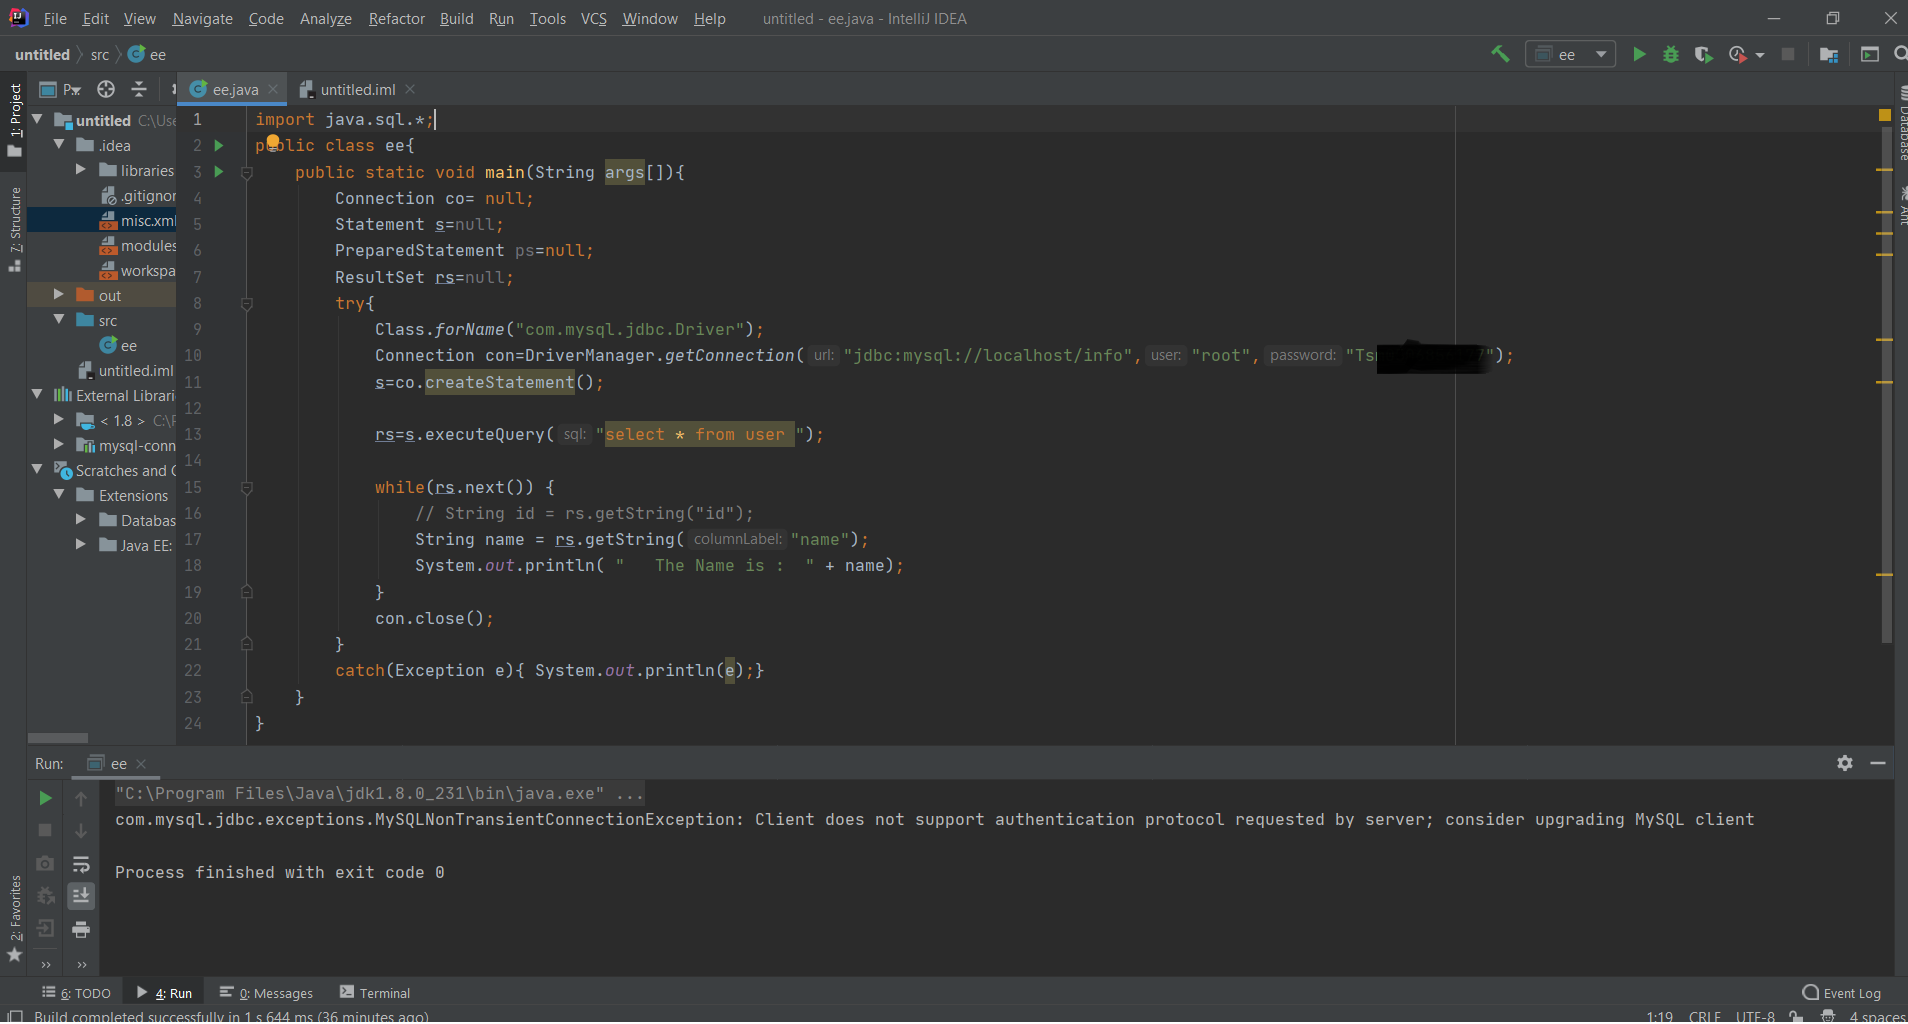
Task: Collapse External Libraries node
Action: (37, 394)
